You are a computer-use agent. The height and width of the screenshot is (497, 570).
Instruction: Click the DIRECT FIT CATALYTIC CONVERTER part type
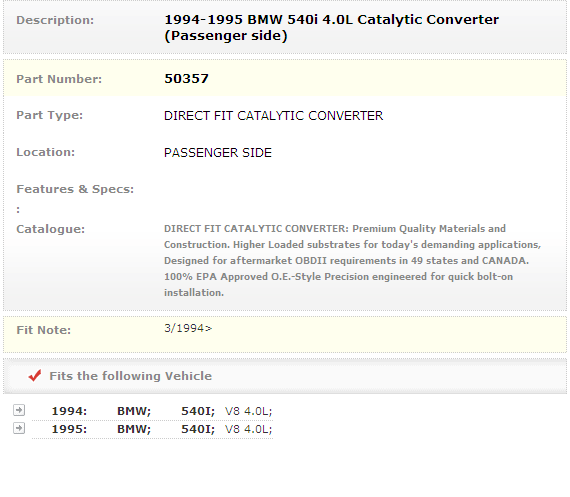pyautogui.click(x=273, y=116)
